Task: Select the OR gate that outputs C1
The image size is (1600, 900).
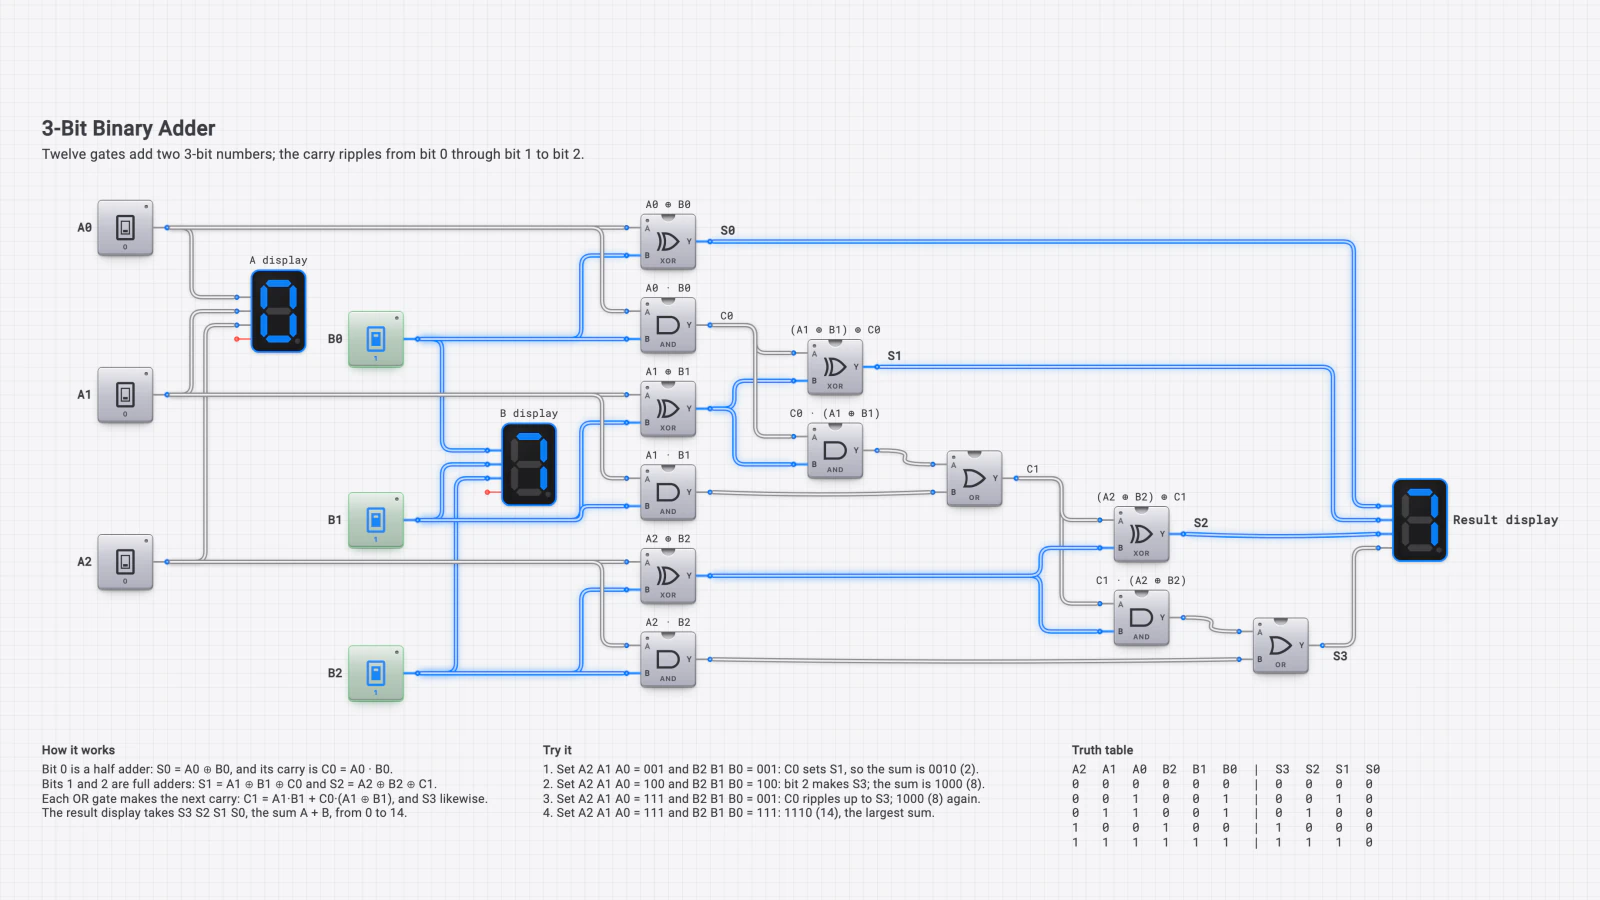Action: pos(974,478)
